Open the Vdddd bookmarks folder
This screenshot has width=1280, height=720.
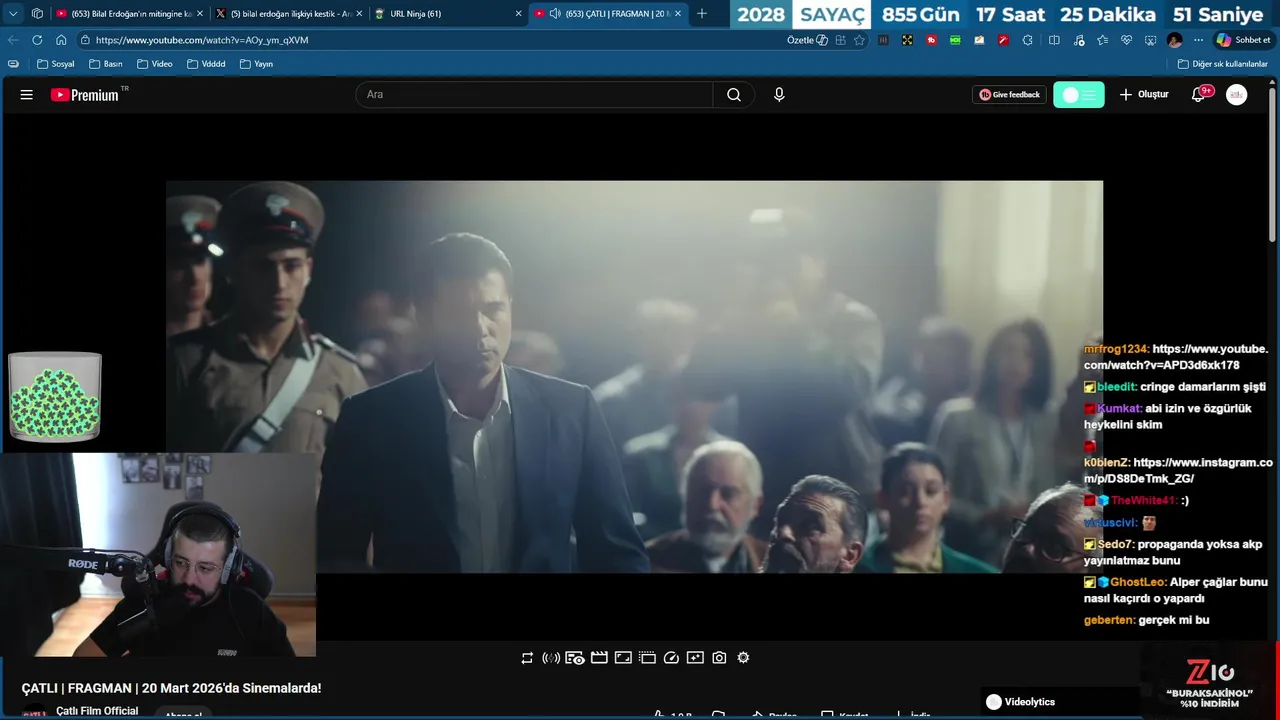206,64
